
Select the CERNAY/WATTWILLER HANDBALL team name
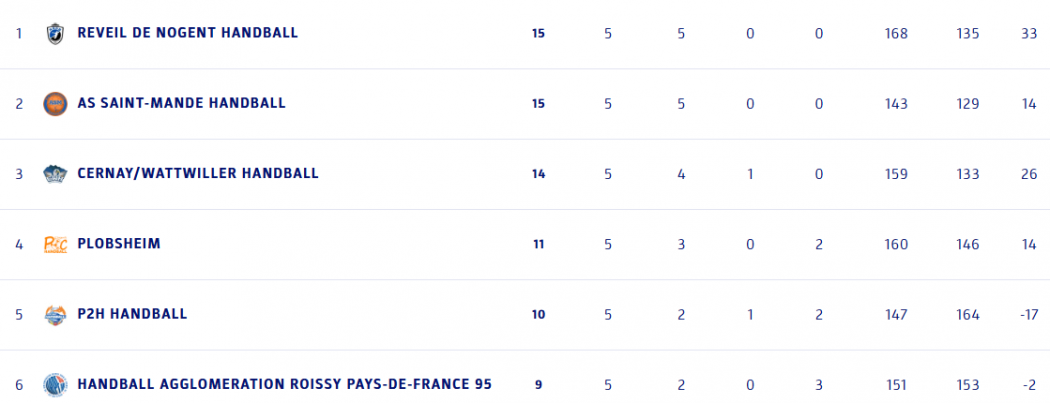(197, 173)
